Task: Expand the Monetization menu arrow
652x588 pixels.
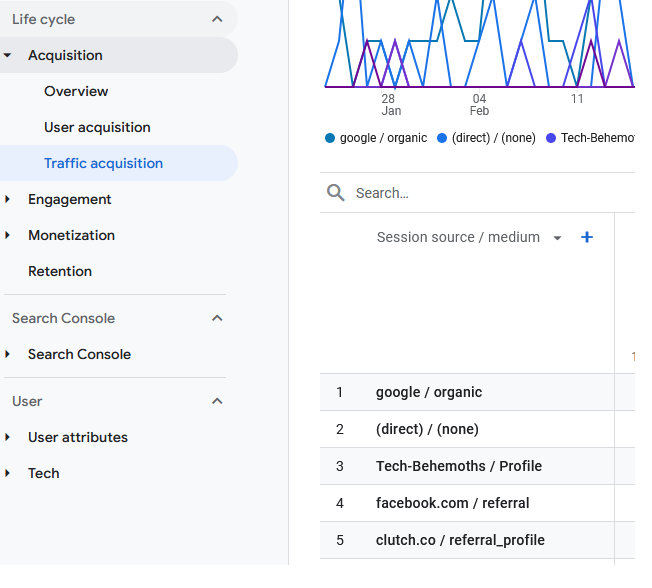Action: [x=8, y=235]
